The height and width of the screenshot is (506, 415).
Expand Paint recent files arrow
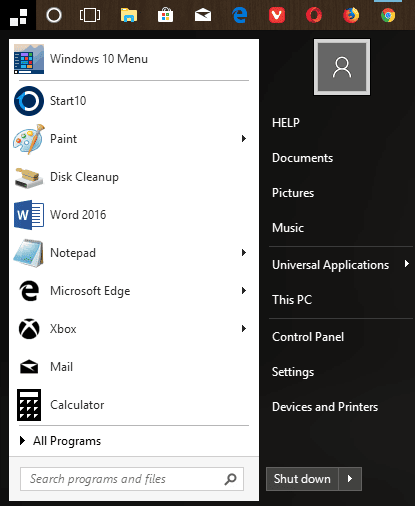(x=244, y=139)
